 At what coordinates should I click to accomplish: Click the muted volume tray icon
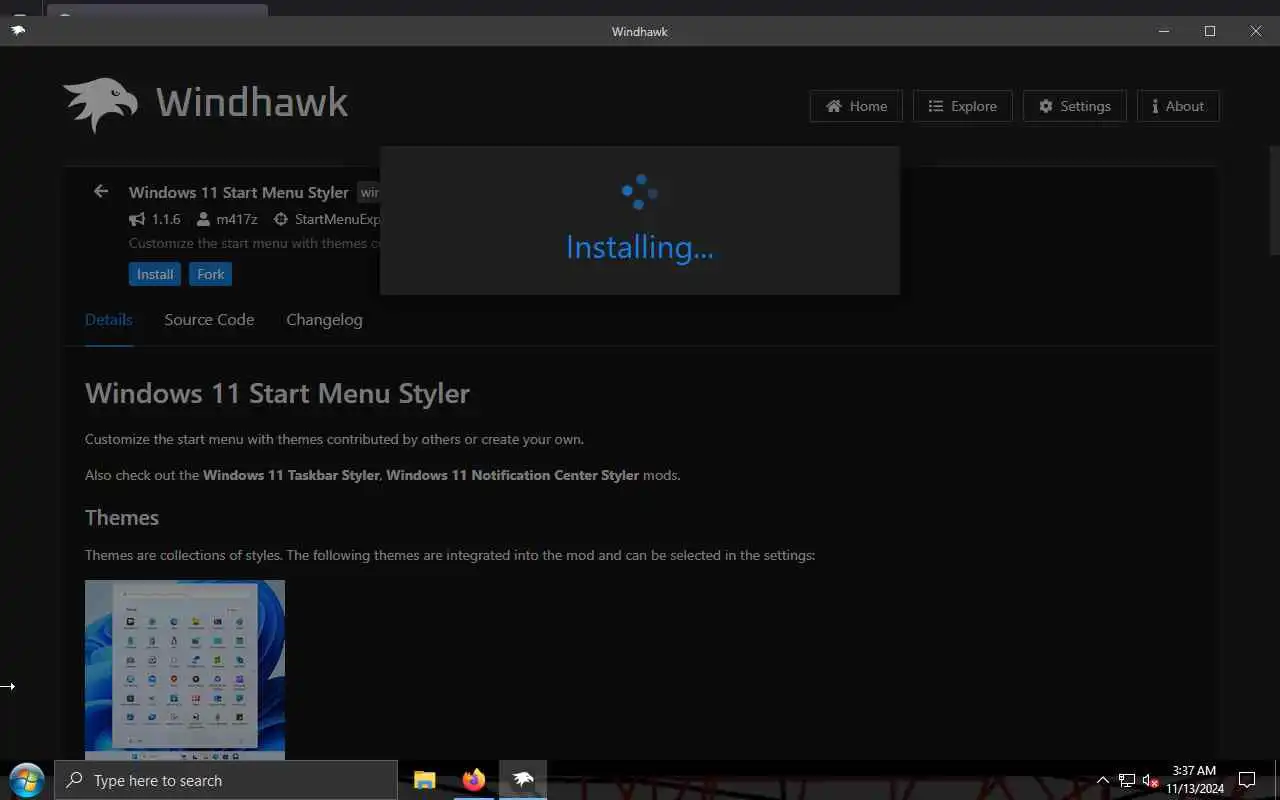pyautogui.click(x=1150, y=780)
